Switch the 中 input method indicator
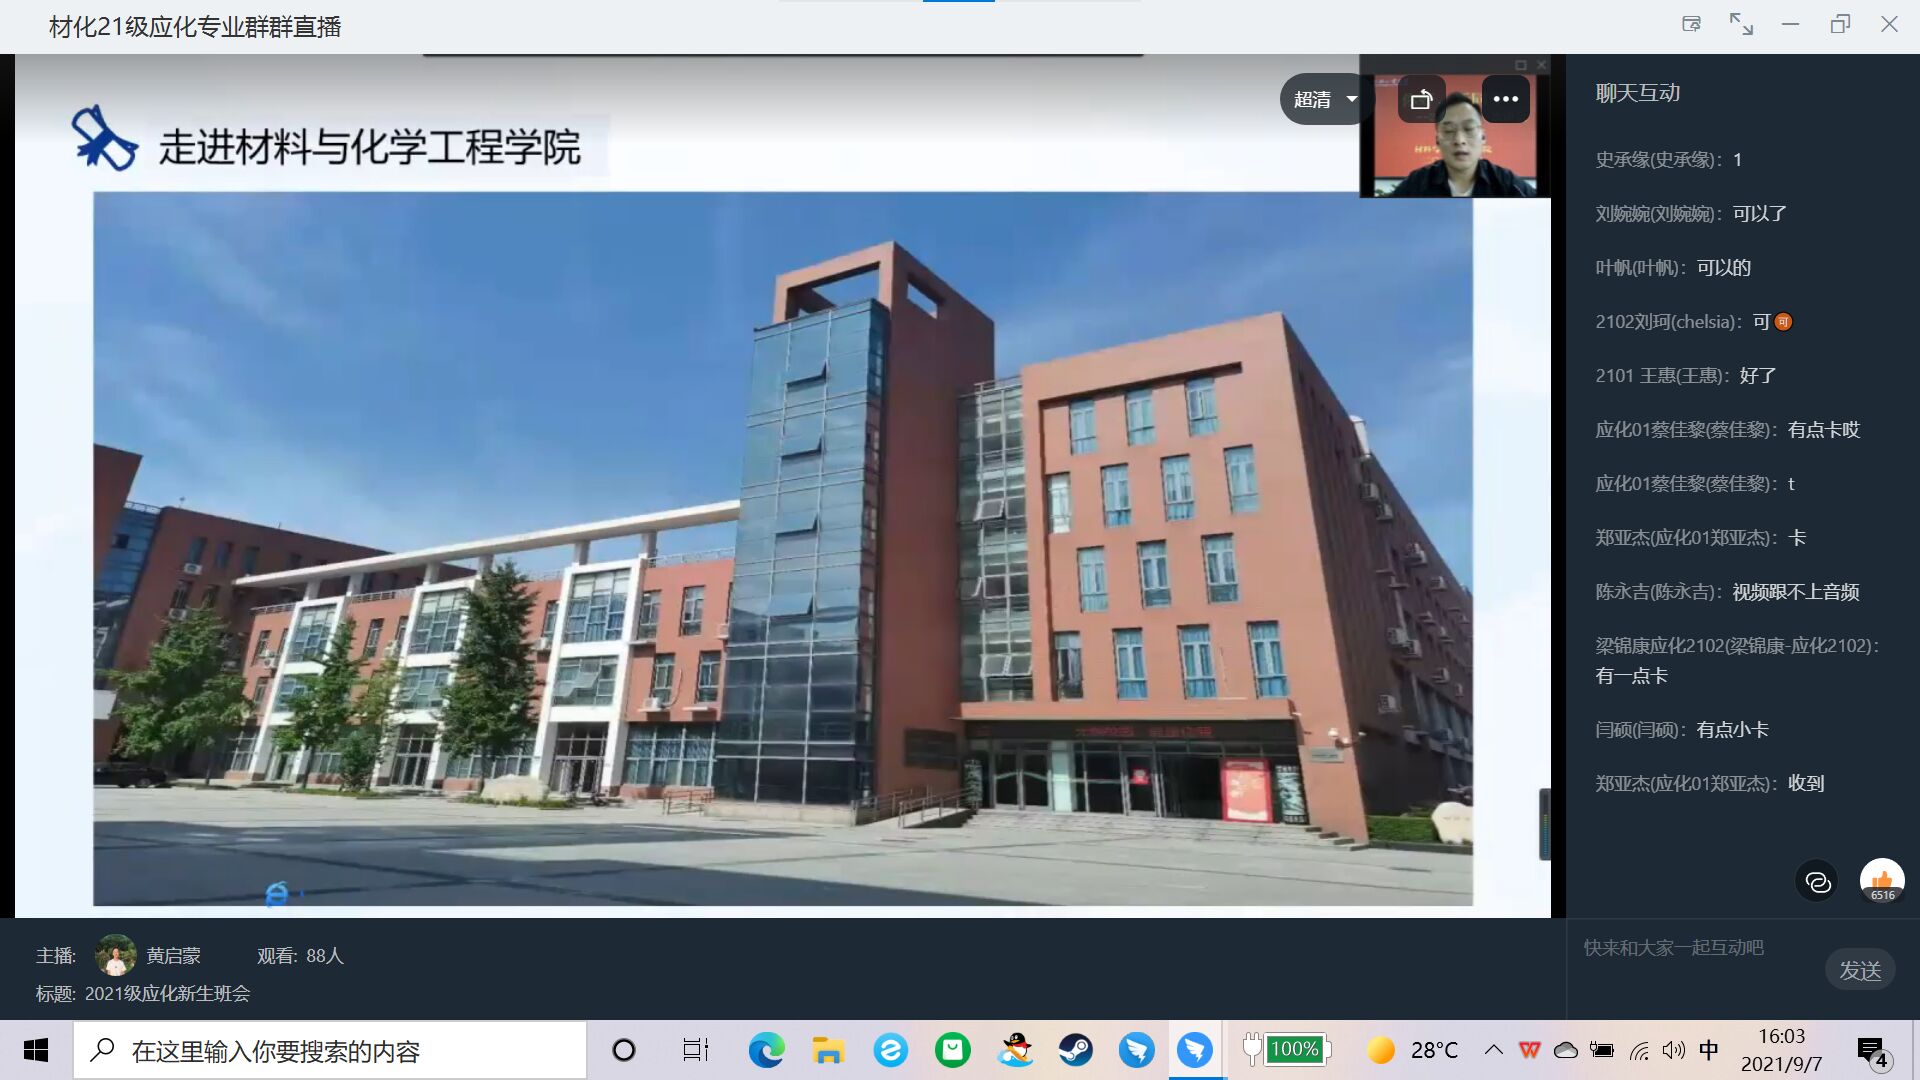The width and height of the screenshot is (1920, 1080). pos(1708,1050)
